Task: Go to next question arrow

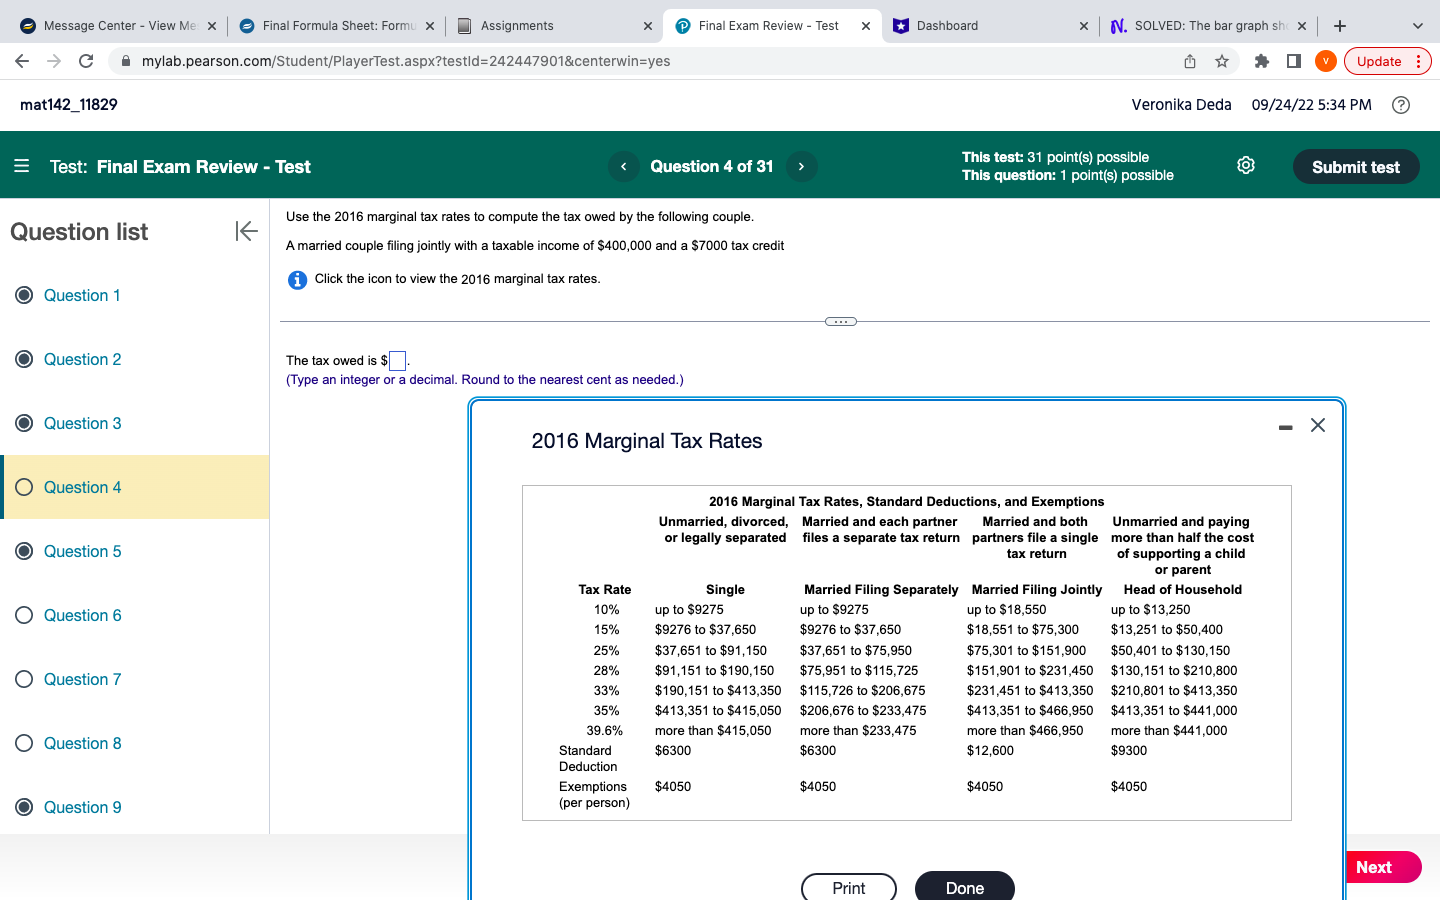Action: (801, 167)
